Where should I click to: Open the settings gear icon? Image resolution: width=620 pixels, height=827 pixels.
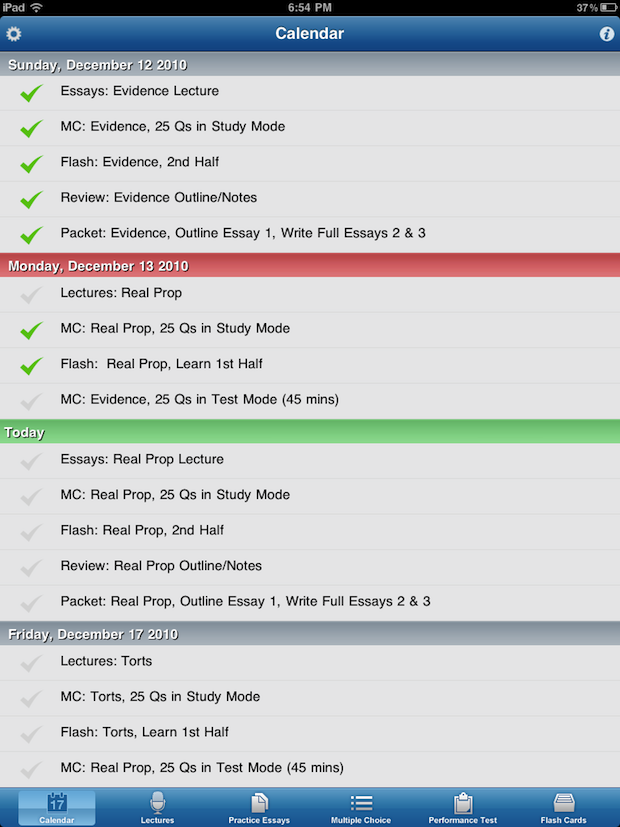(14, 34)
